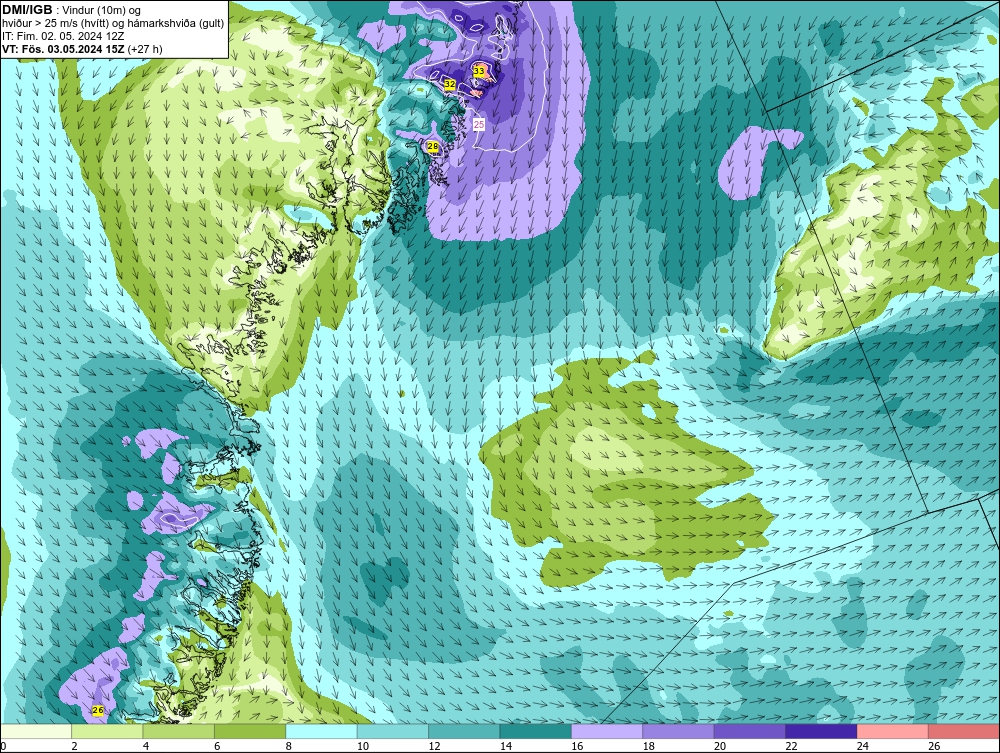Click the legend tick label 26

(934, 746)
